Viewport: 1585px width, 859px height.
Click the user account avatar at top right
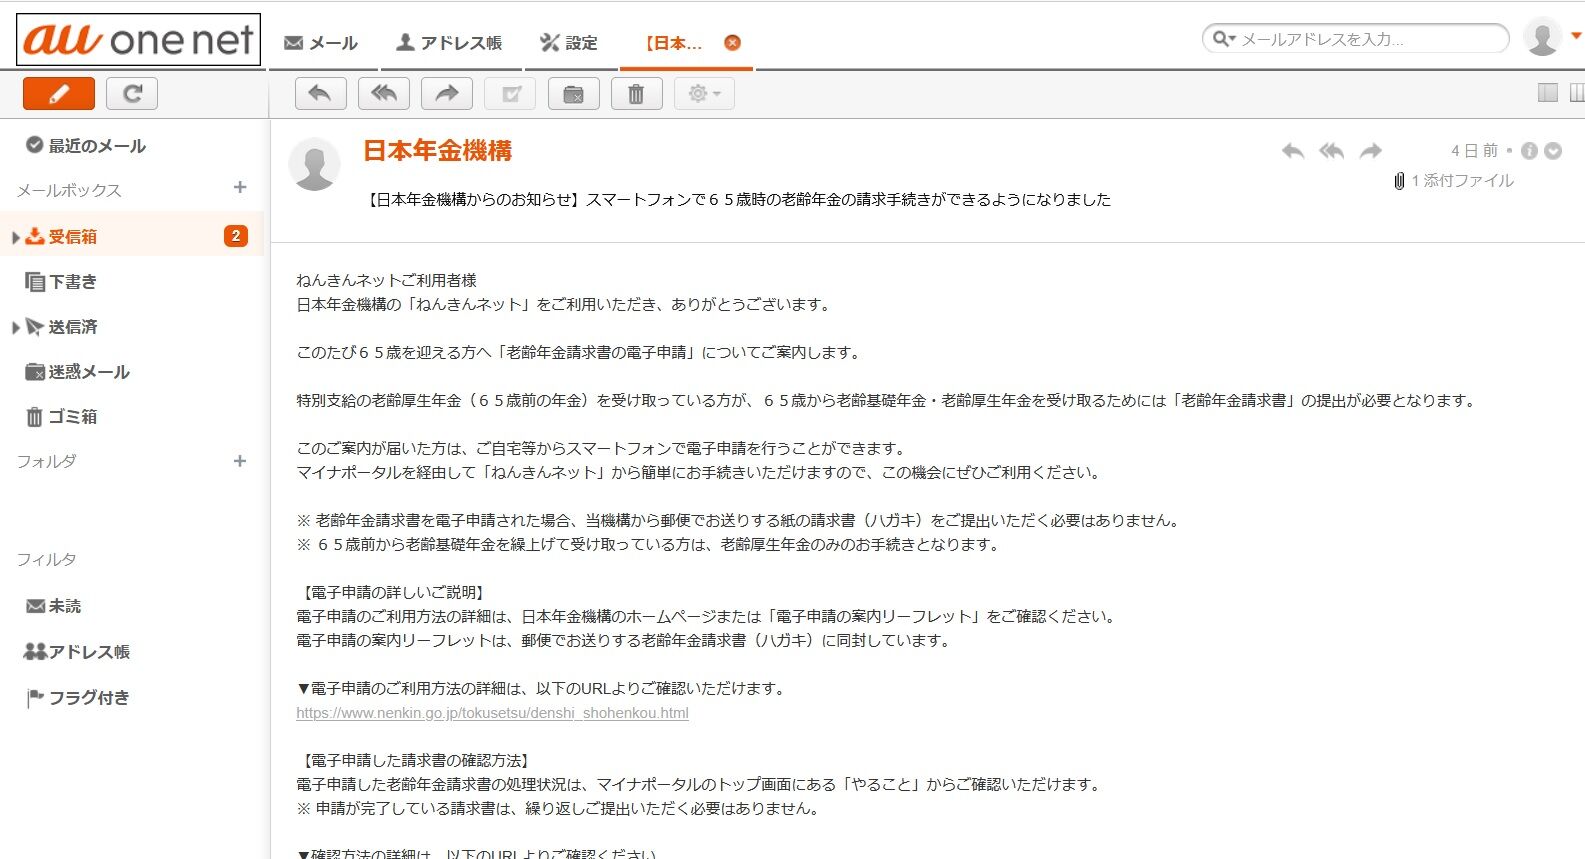[x=1542, y=37]
